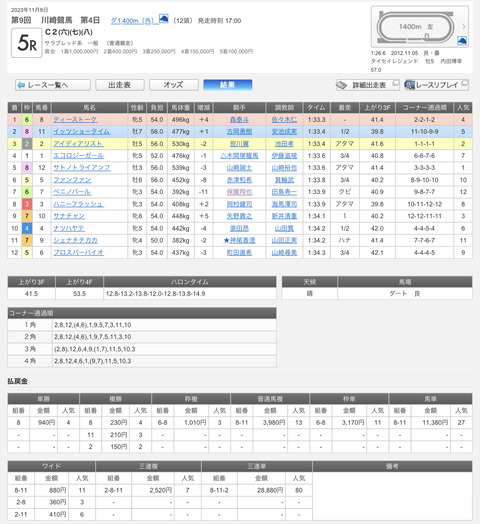Open trainer 山崎裕也 profile link

pyautogui.click(x=284, y=168)
